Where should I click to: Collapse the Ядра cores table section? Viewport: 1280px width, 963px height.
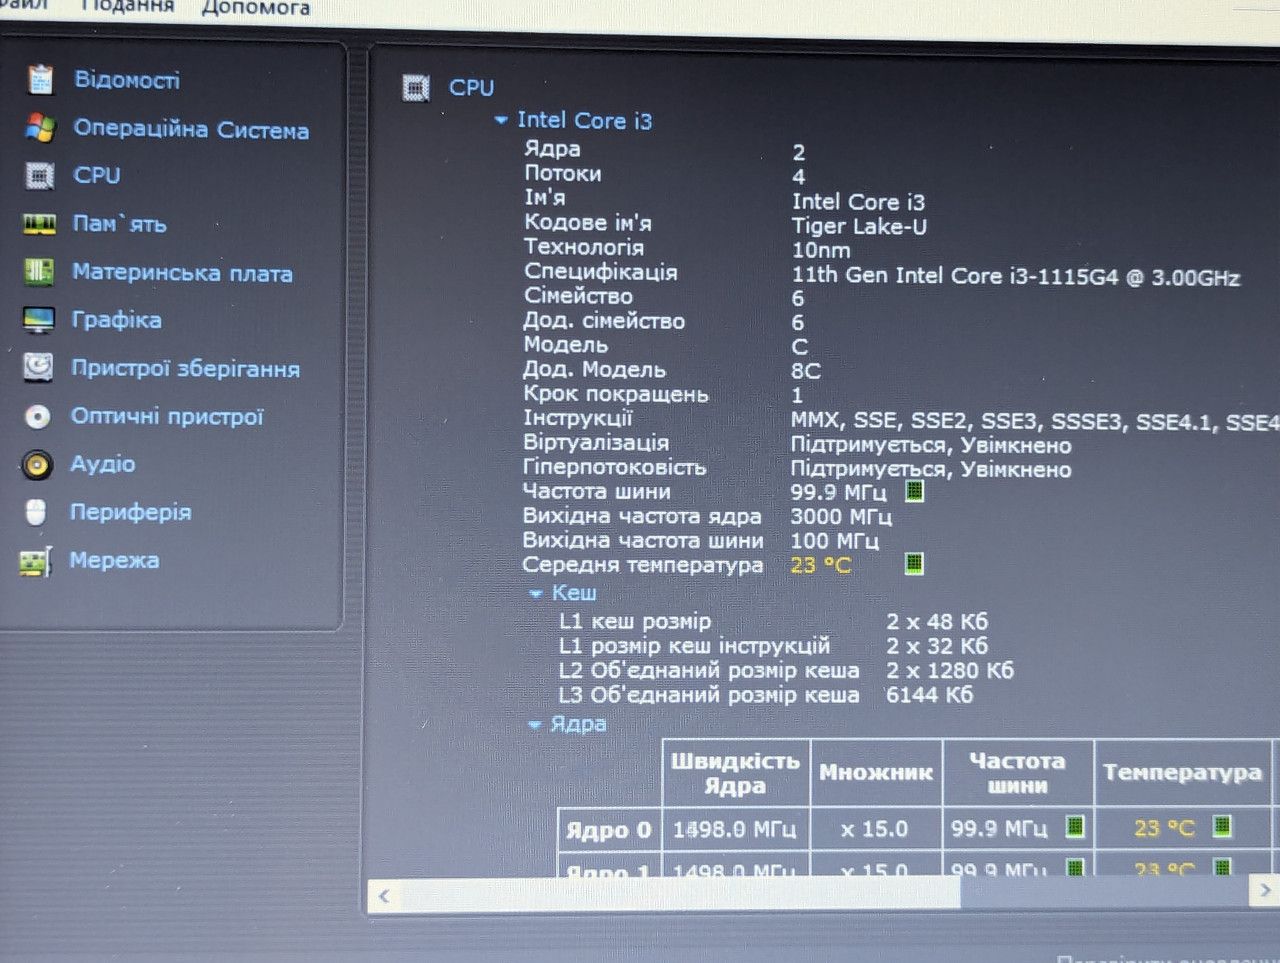coord(535,724)
